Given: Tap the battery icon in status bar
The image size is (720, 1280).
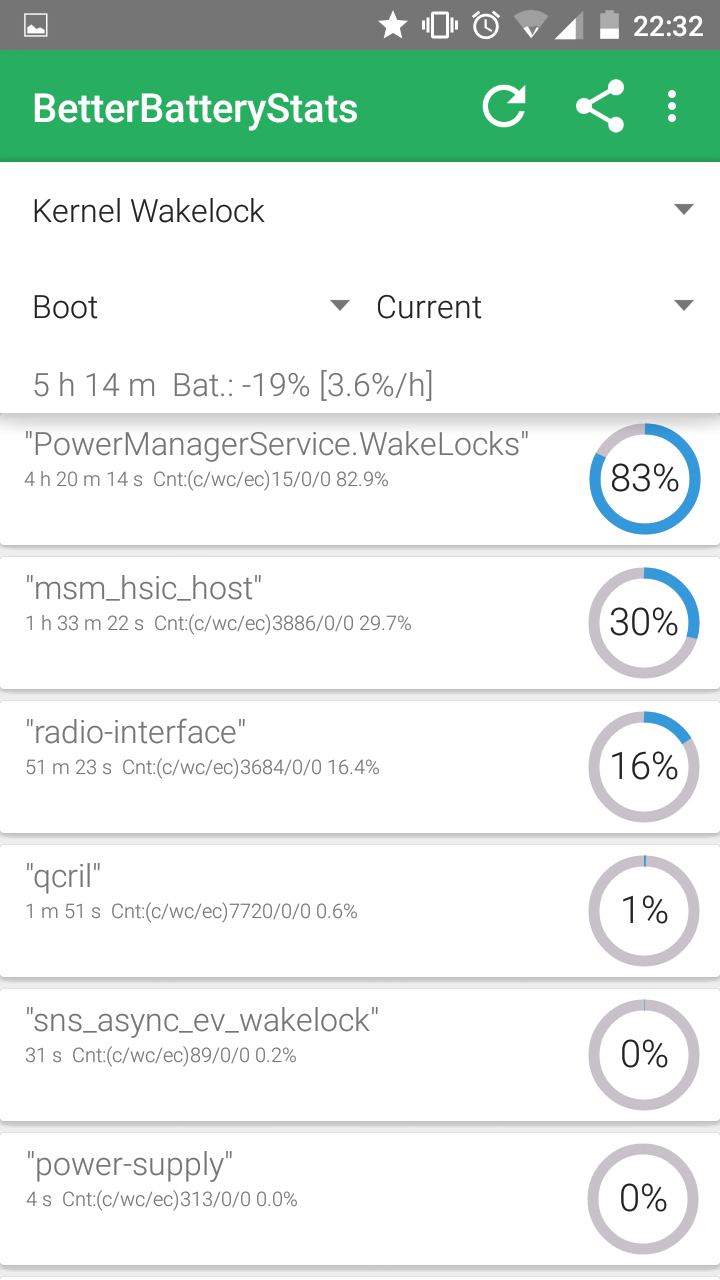Looking at the screenshot, I should tap(609, 25).
